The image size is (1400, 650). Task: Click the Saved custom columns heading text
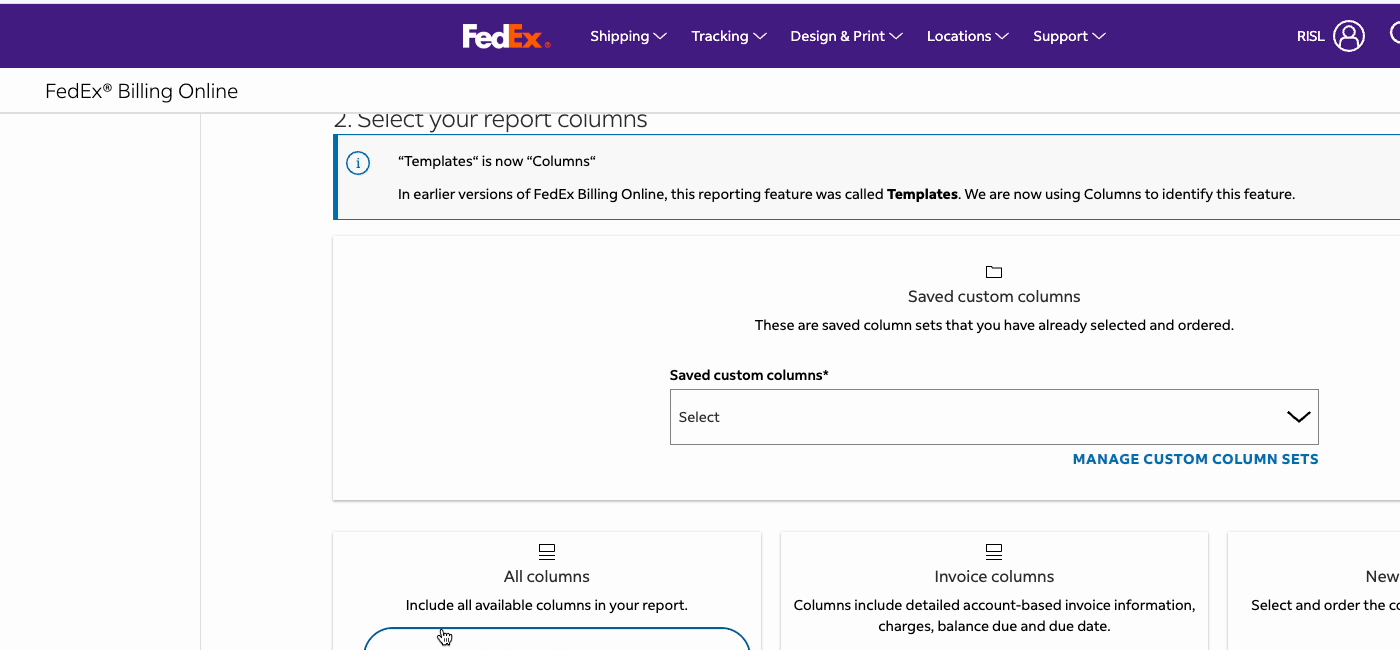pos(994,296)
